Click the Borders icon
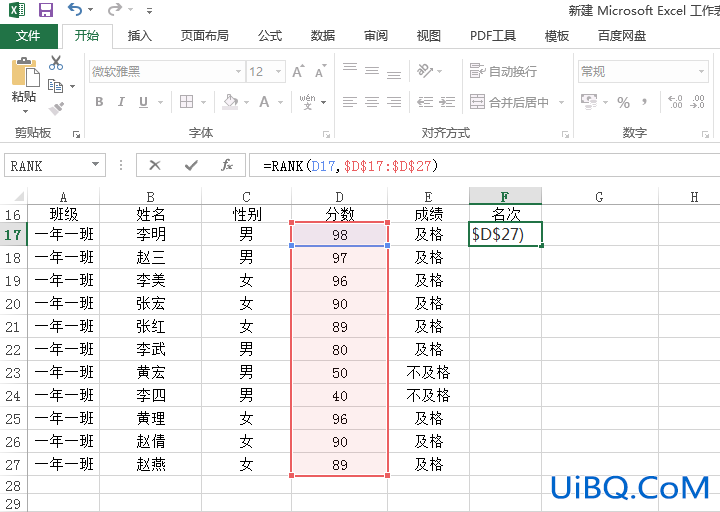 click(186, 101)
